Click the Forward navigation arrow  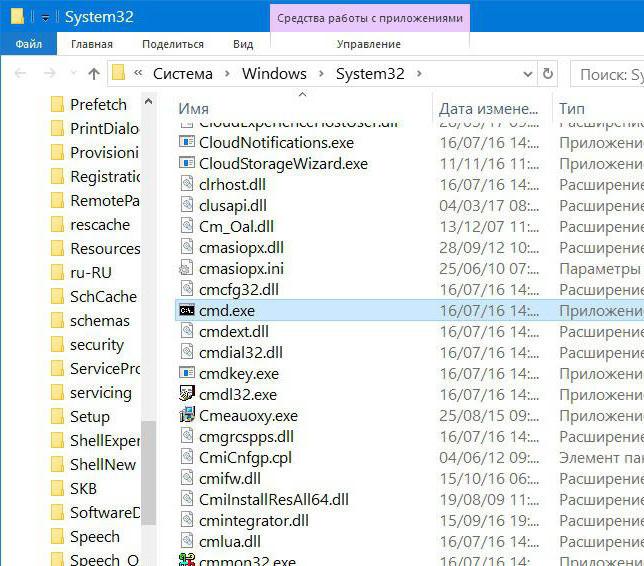[49, 74]
